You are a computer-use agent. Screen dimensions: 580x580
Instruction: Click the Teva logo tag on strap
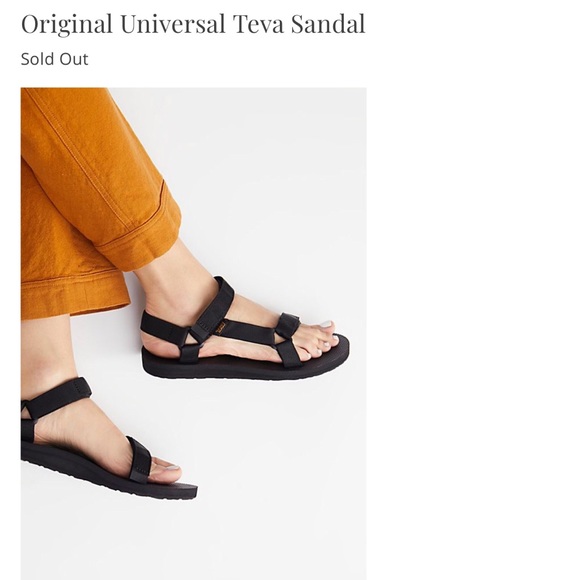click(x=221, y=327)
